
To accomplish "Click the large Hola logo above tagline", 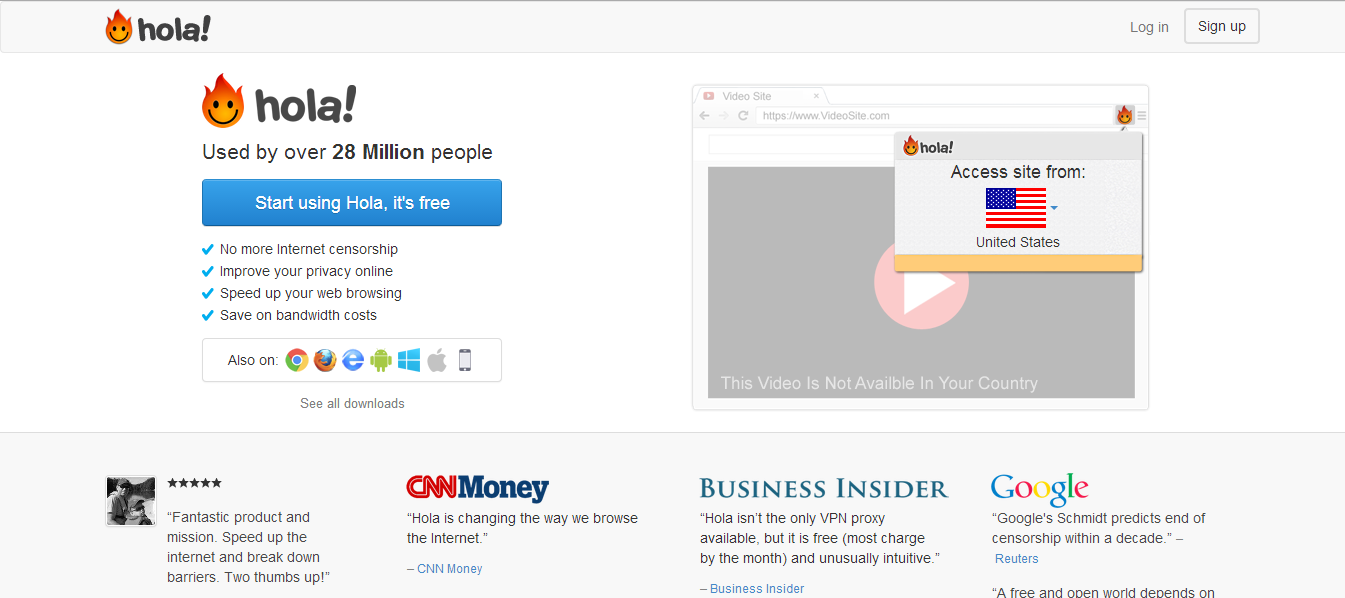I will (x=279, y=101).
